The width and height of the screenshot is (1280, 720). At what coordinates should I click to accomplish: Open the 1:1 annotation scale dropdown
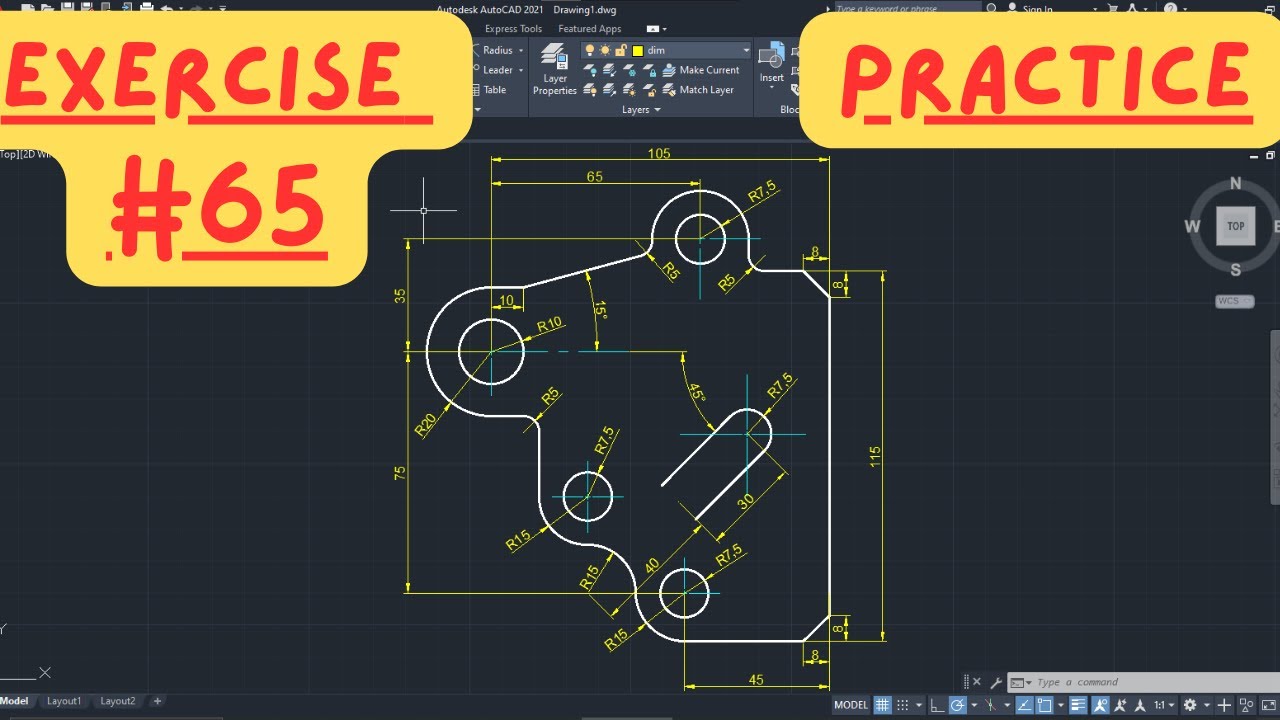pyautogui.click(x=1164, y=705)
